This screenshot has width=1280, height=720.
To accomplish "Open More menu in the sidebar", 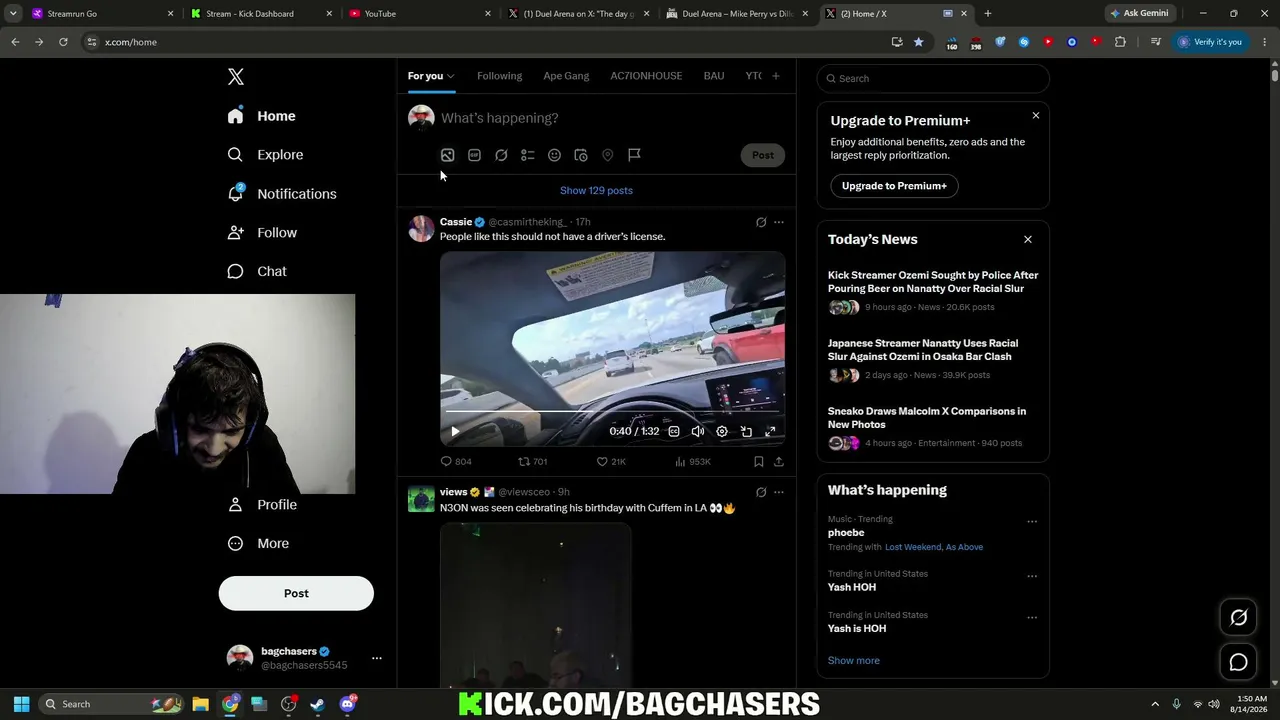I will pos(258,544).
